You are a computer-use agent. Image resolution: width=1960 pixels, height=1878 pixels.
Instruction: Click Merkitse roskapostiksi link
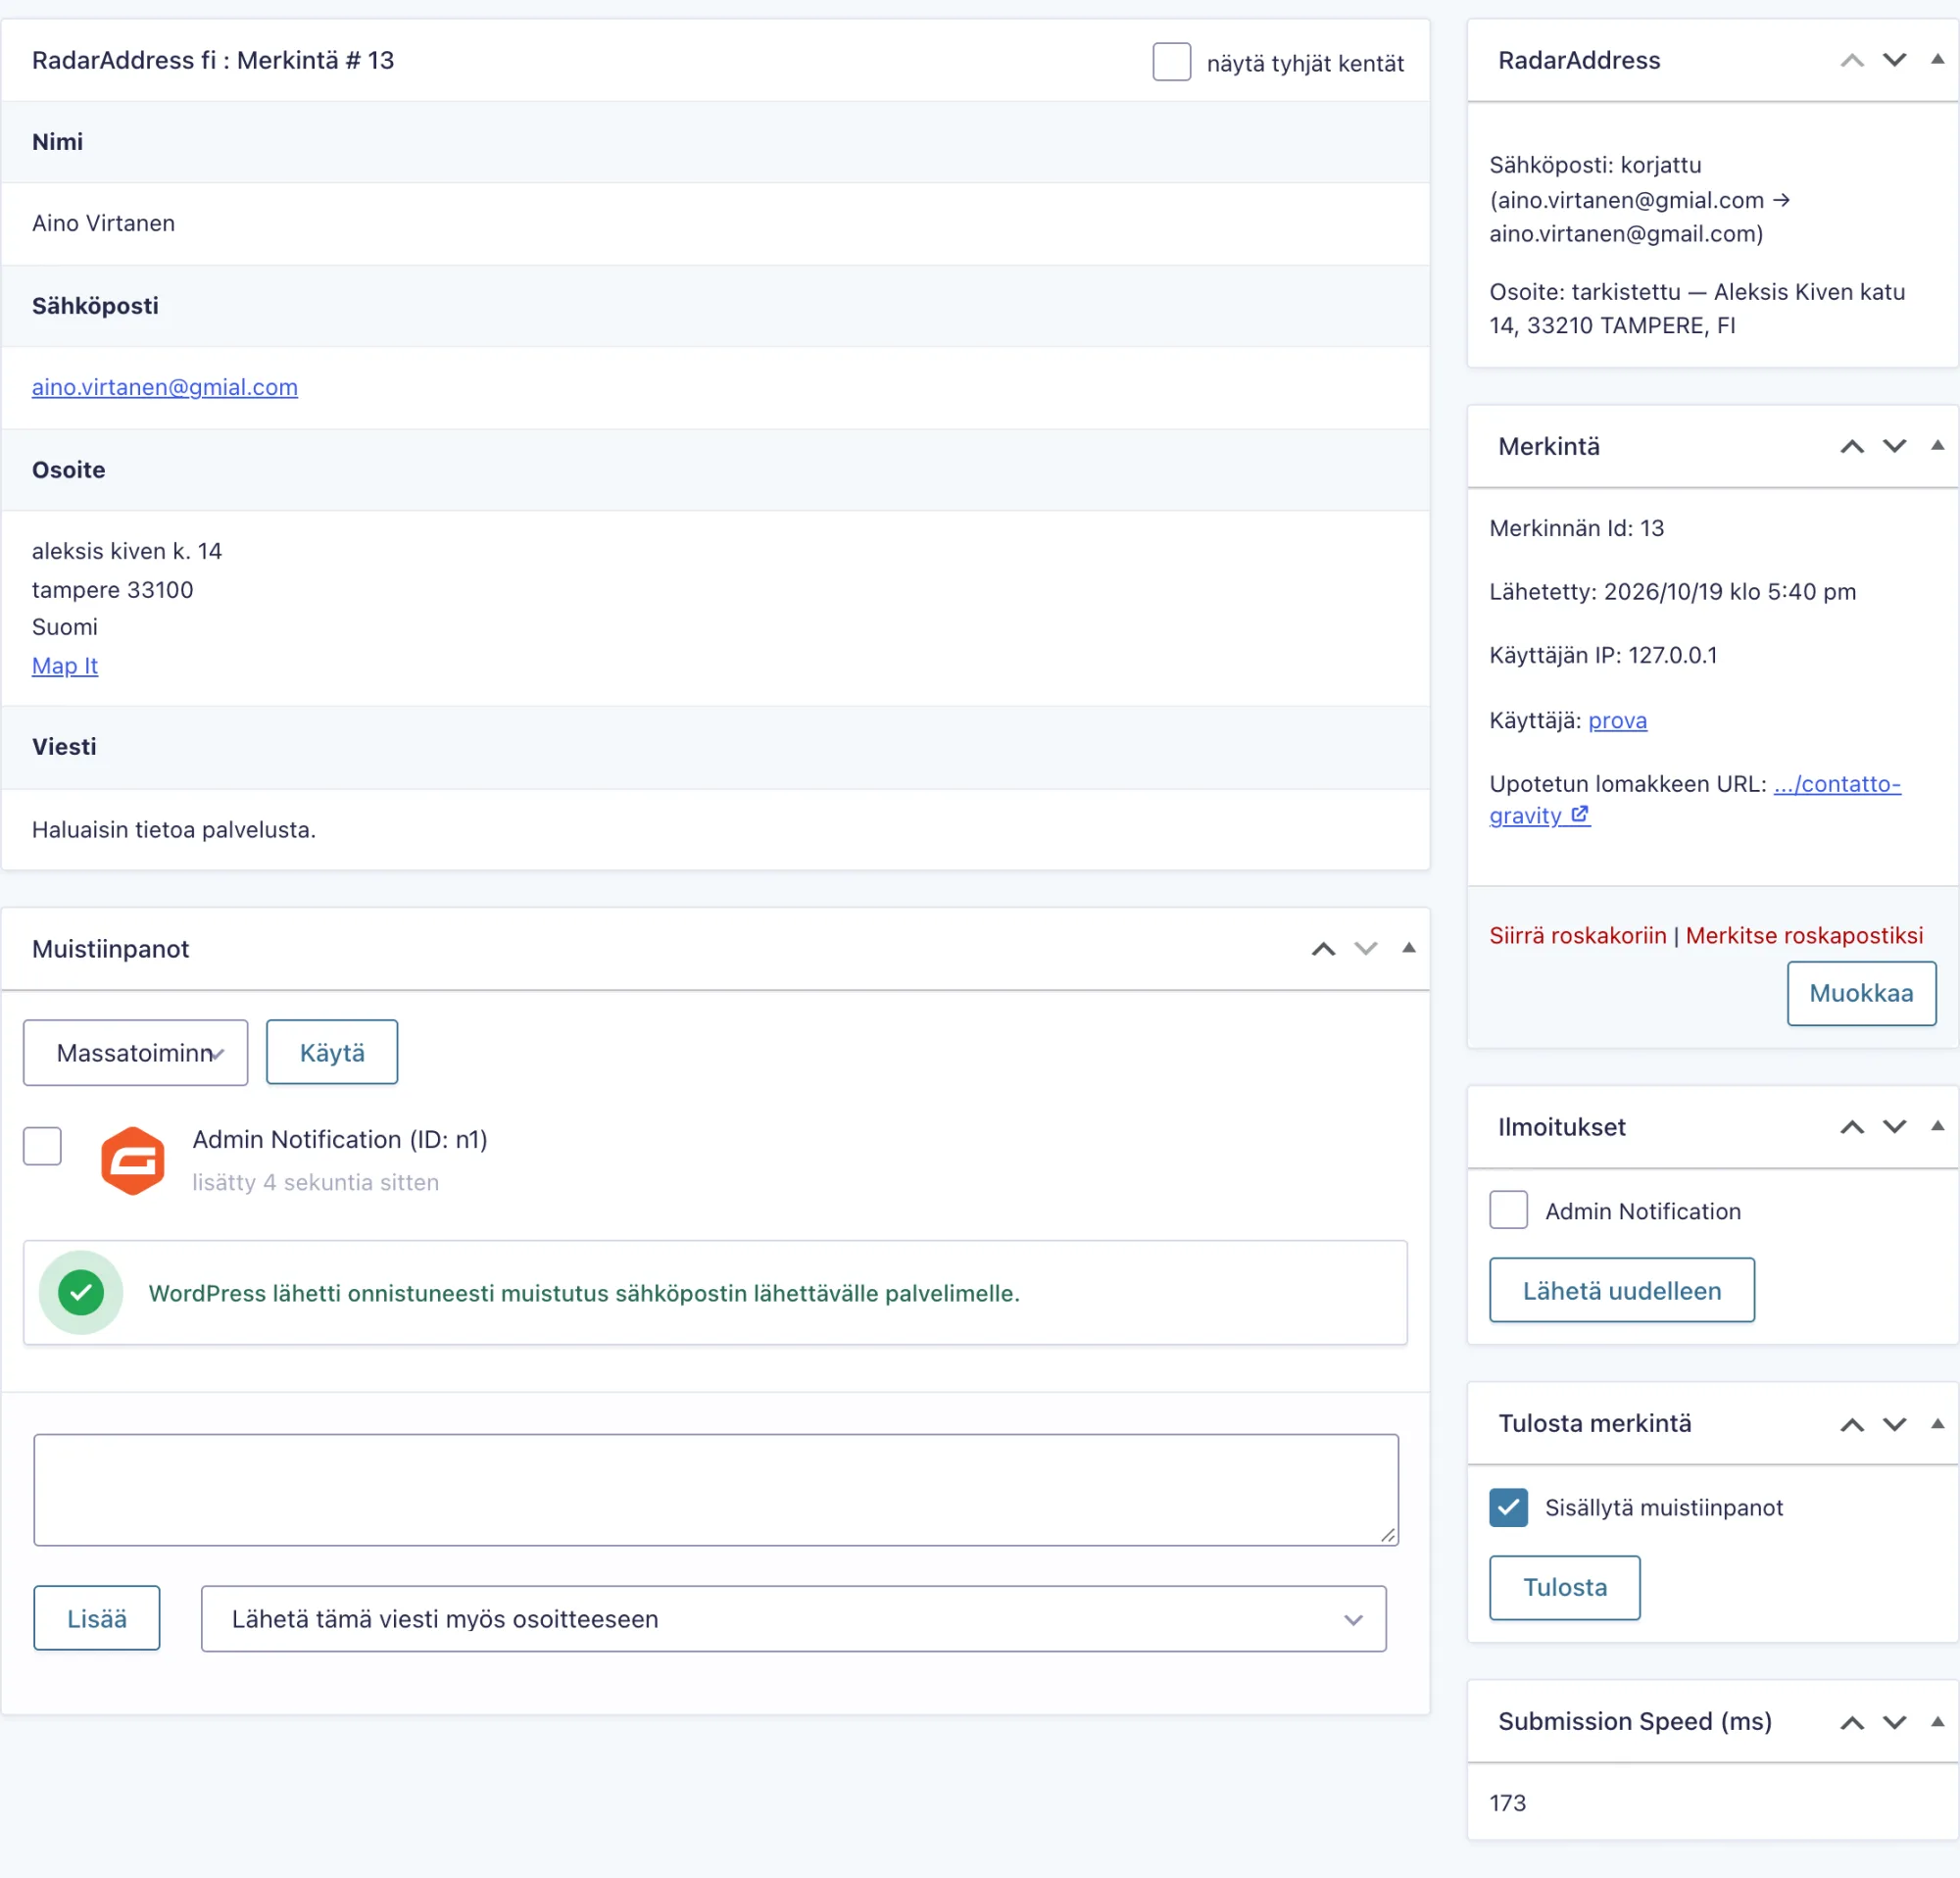pyautogui.click(x=1804, y=935)
